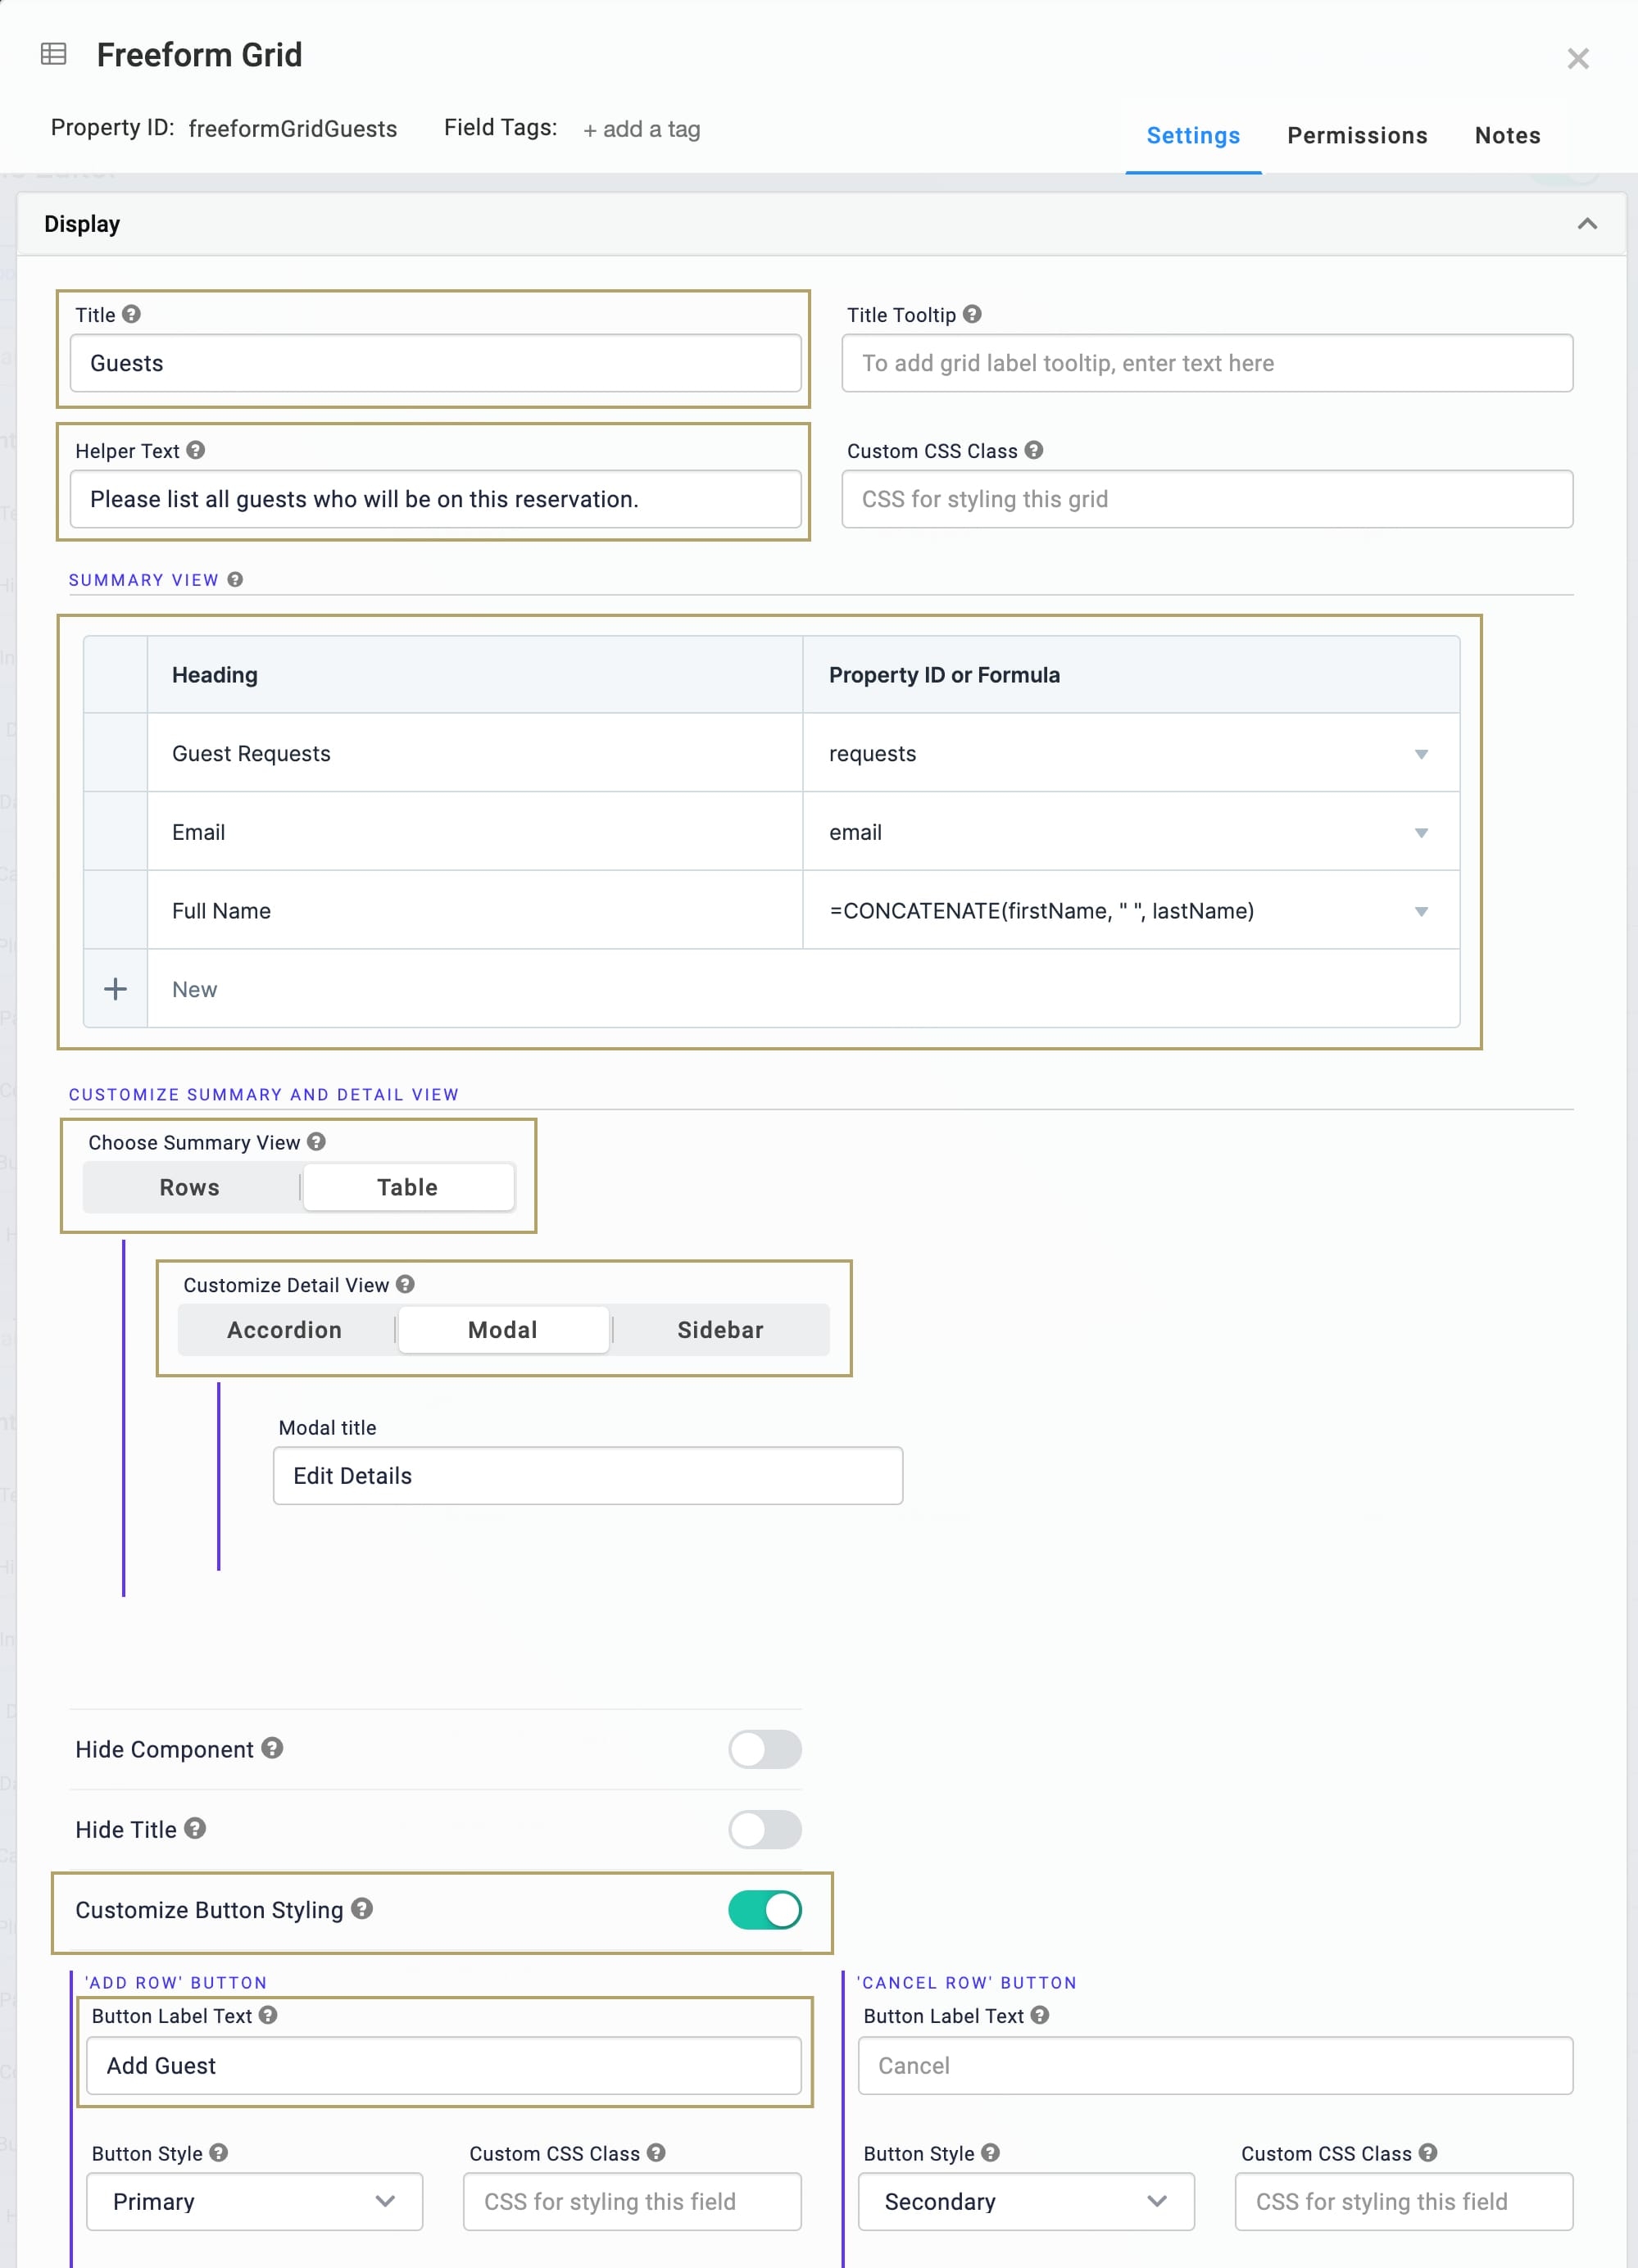
Task: Click the 'freeformGridGuests' property ID text
Action: pos(293,129)
